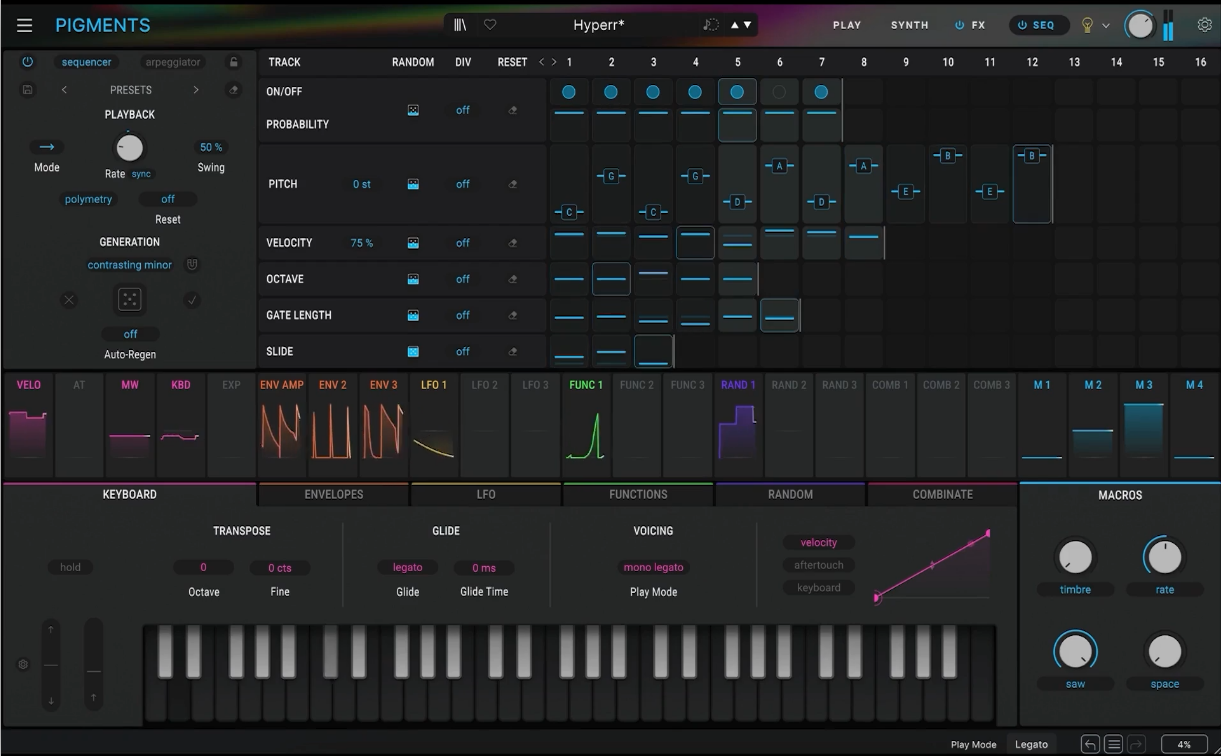The height and width of the screenshot is (756, 1221).
Task: Toggle sequencer step 6 on
Action: click(779, 92)
